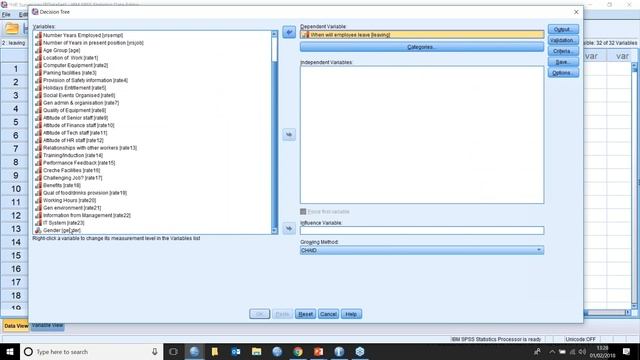Open the Categories button
This screenshot has width=640, height=360.
[422, 47]
